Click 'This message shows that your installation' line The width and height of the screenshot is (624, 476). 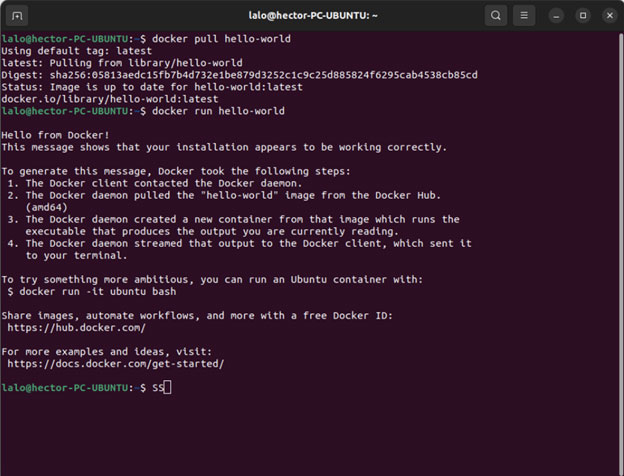(x=224, y=147)
